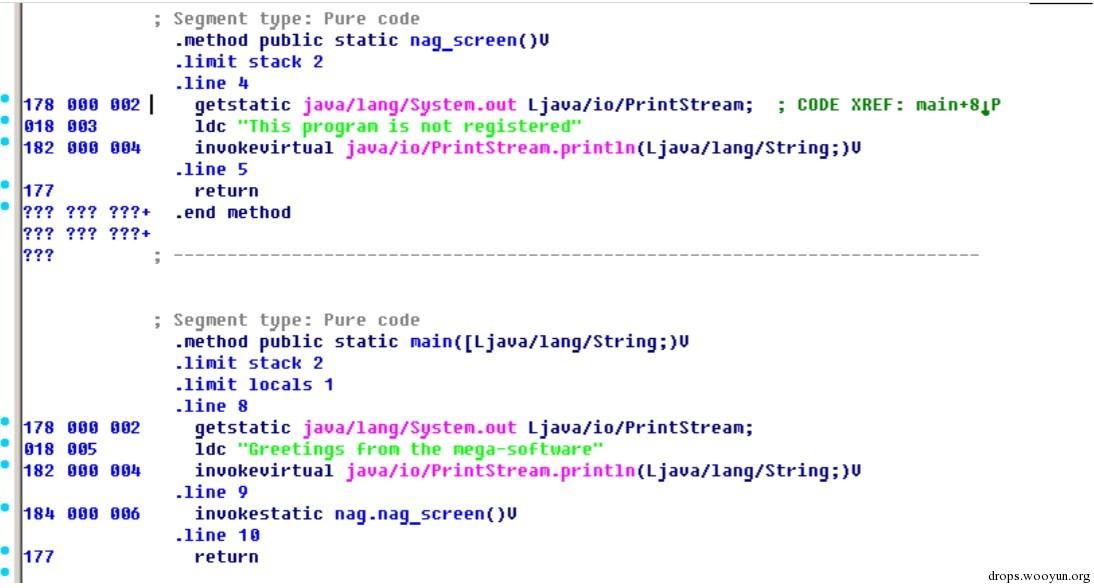The width and height of the screenshot is (1094, 588).
Task: Click breakpoint dot next to "This program is not registered" ldc
Action: (5, 120)
